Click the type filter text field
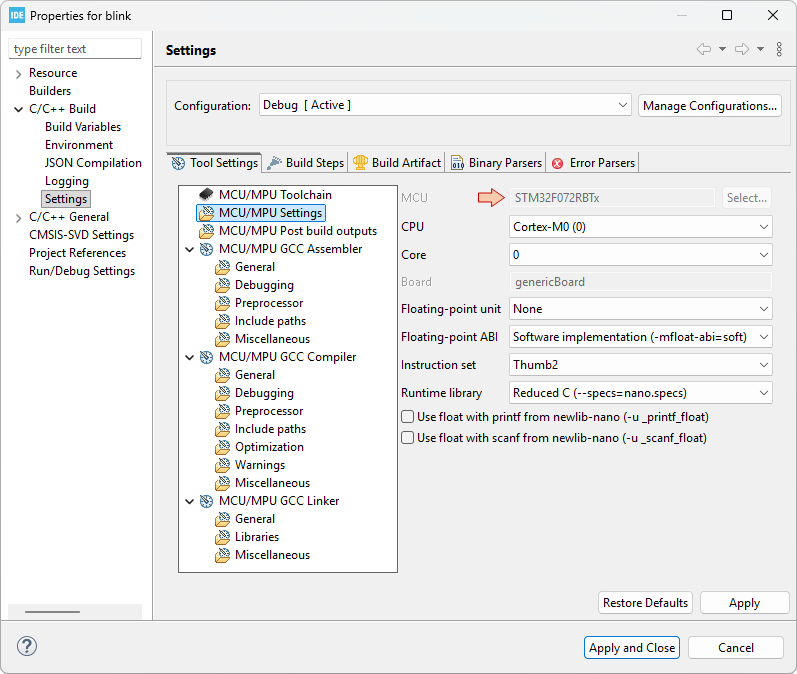 point(75,49)
